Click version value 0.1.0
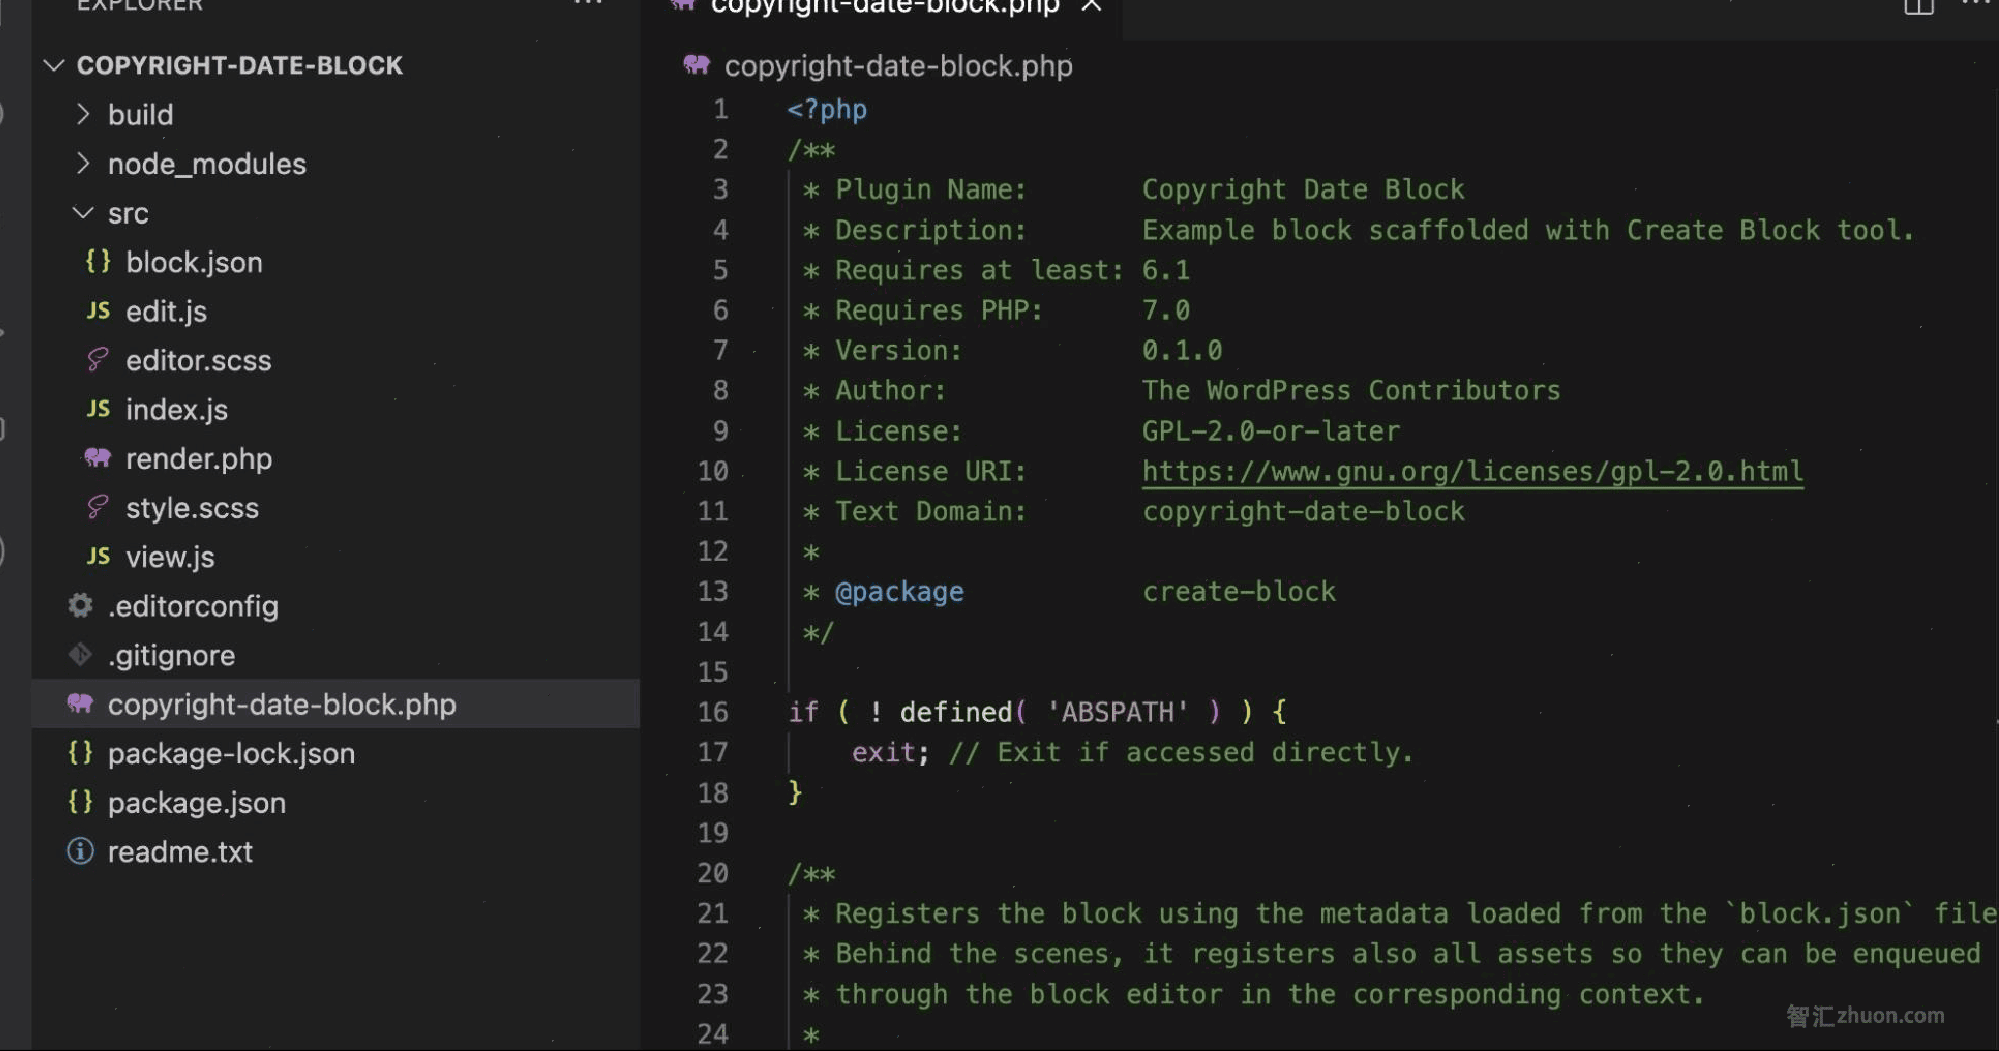Viewport: 1999px width, 1051px height. pos(1182,351)
